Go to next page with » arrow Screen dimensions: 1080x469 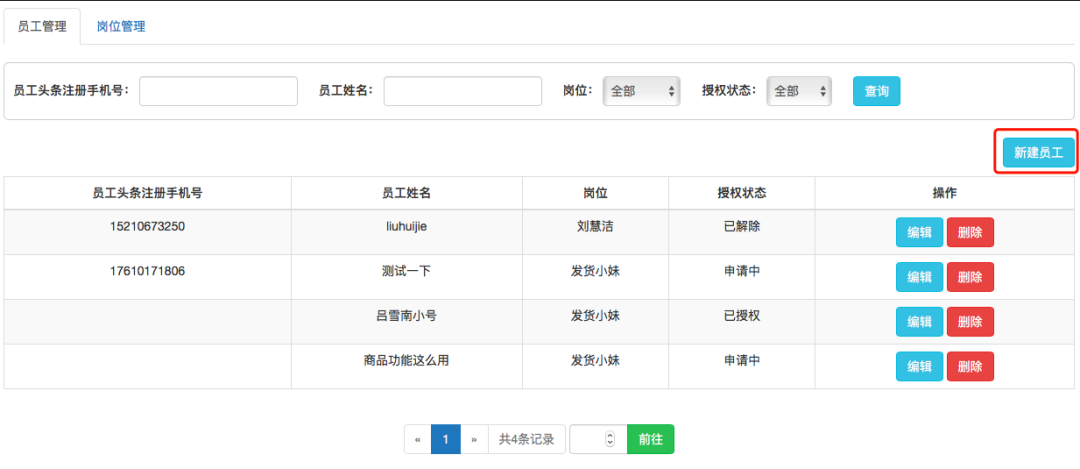tap(474, 439)
